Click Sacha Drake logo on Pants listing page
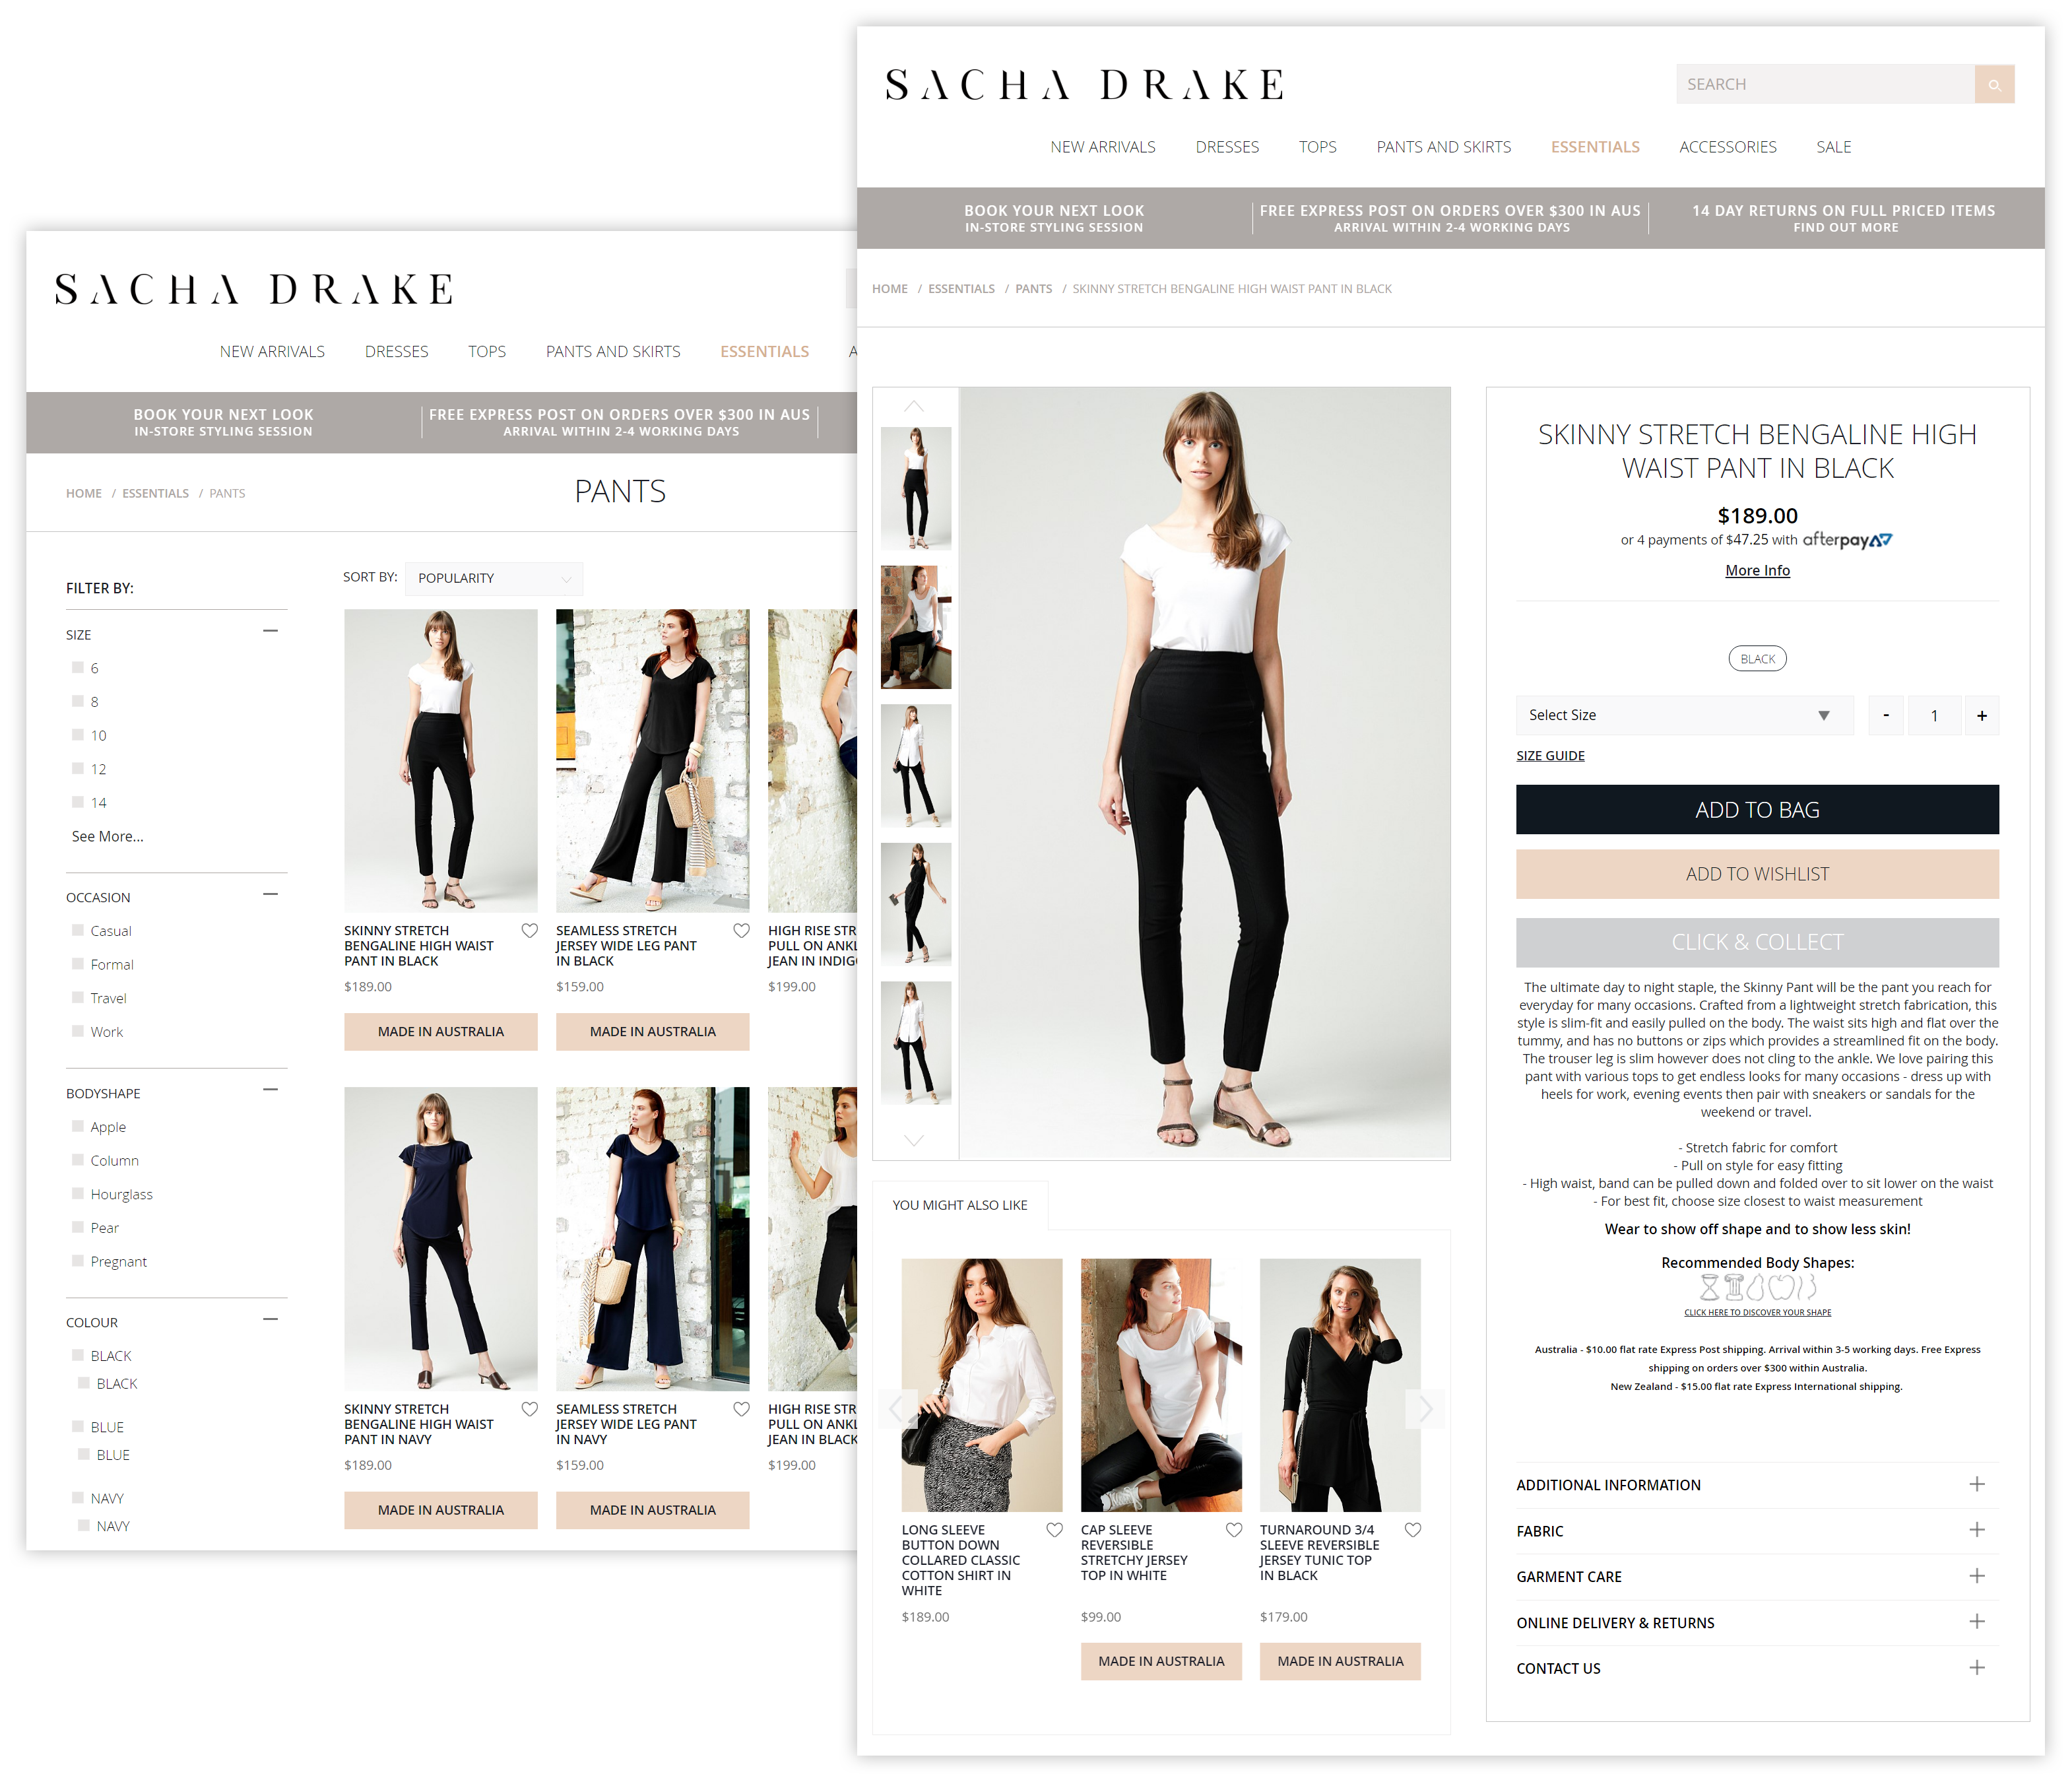Screen dimensions: 2072x1782 [254, 290]
